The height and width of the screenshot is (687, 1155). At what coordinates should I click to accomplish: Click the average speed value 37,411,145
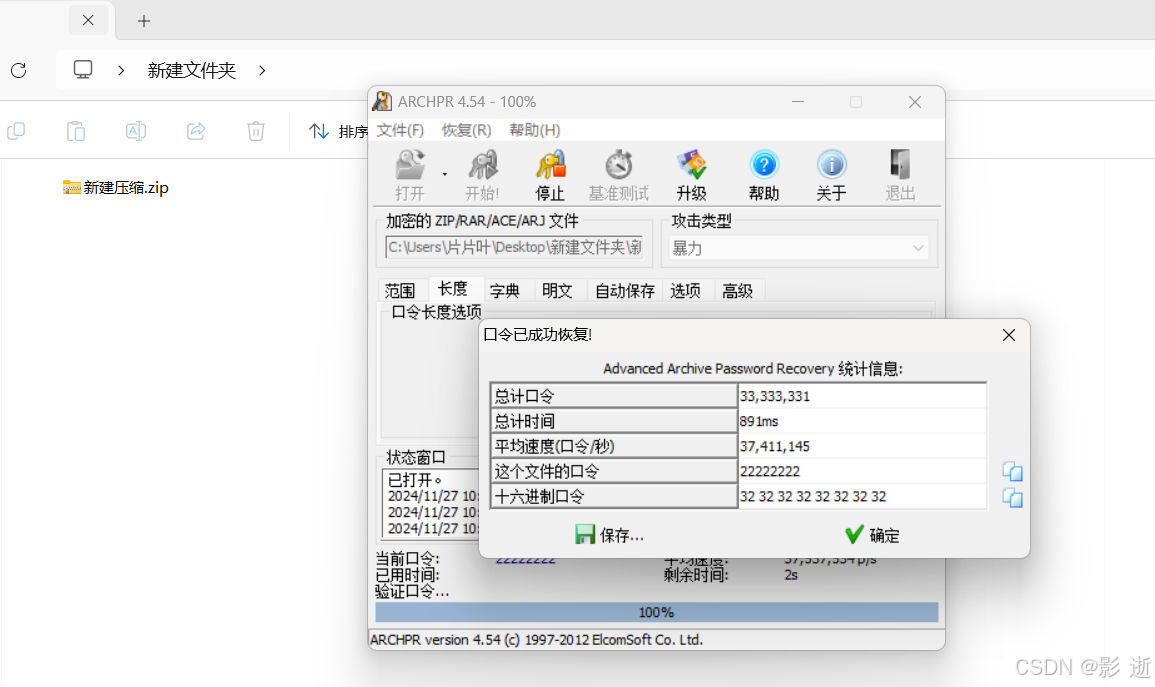pyautogui.click(x=862, y=446)
